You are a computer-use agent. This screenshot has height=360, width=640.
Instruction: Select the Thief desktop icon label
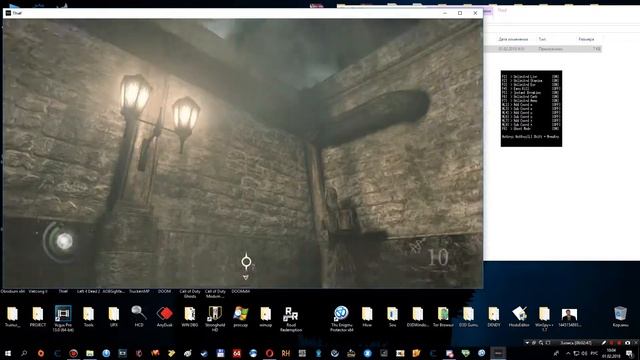click(x=63, y=291)
